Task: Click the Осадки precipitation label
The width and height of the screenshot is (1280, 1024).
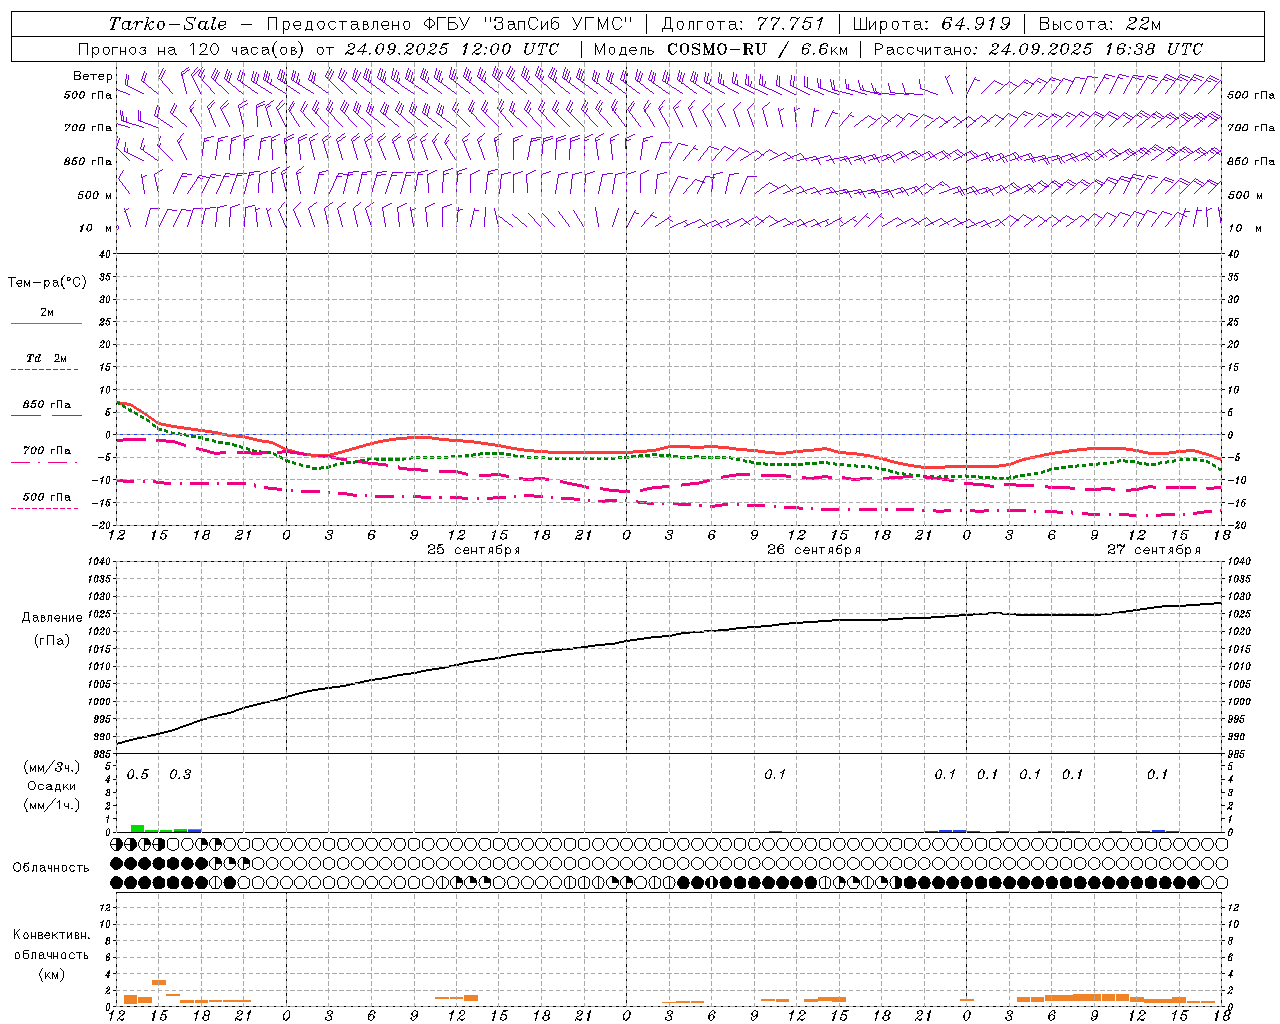Action: pyautogui.click(x=52, y=786)
